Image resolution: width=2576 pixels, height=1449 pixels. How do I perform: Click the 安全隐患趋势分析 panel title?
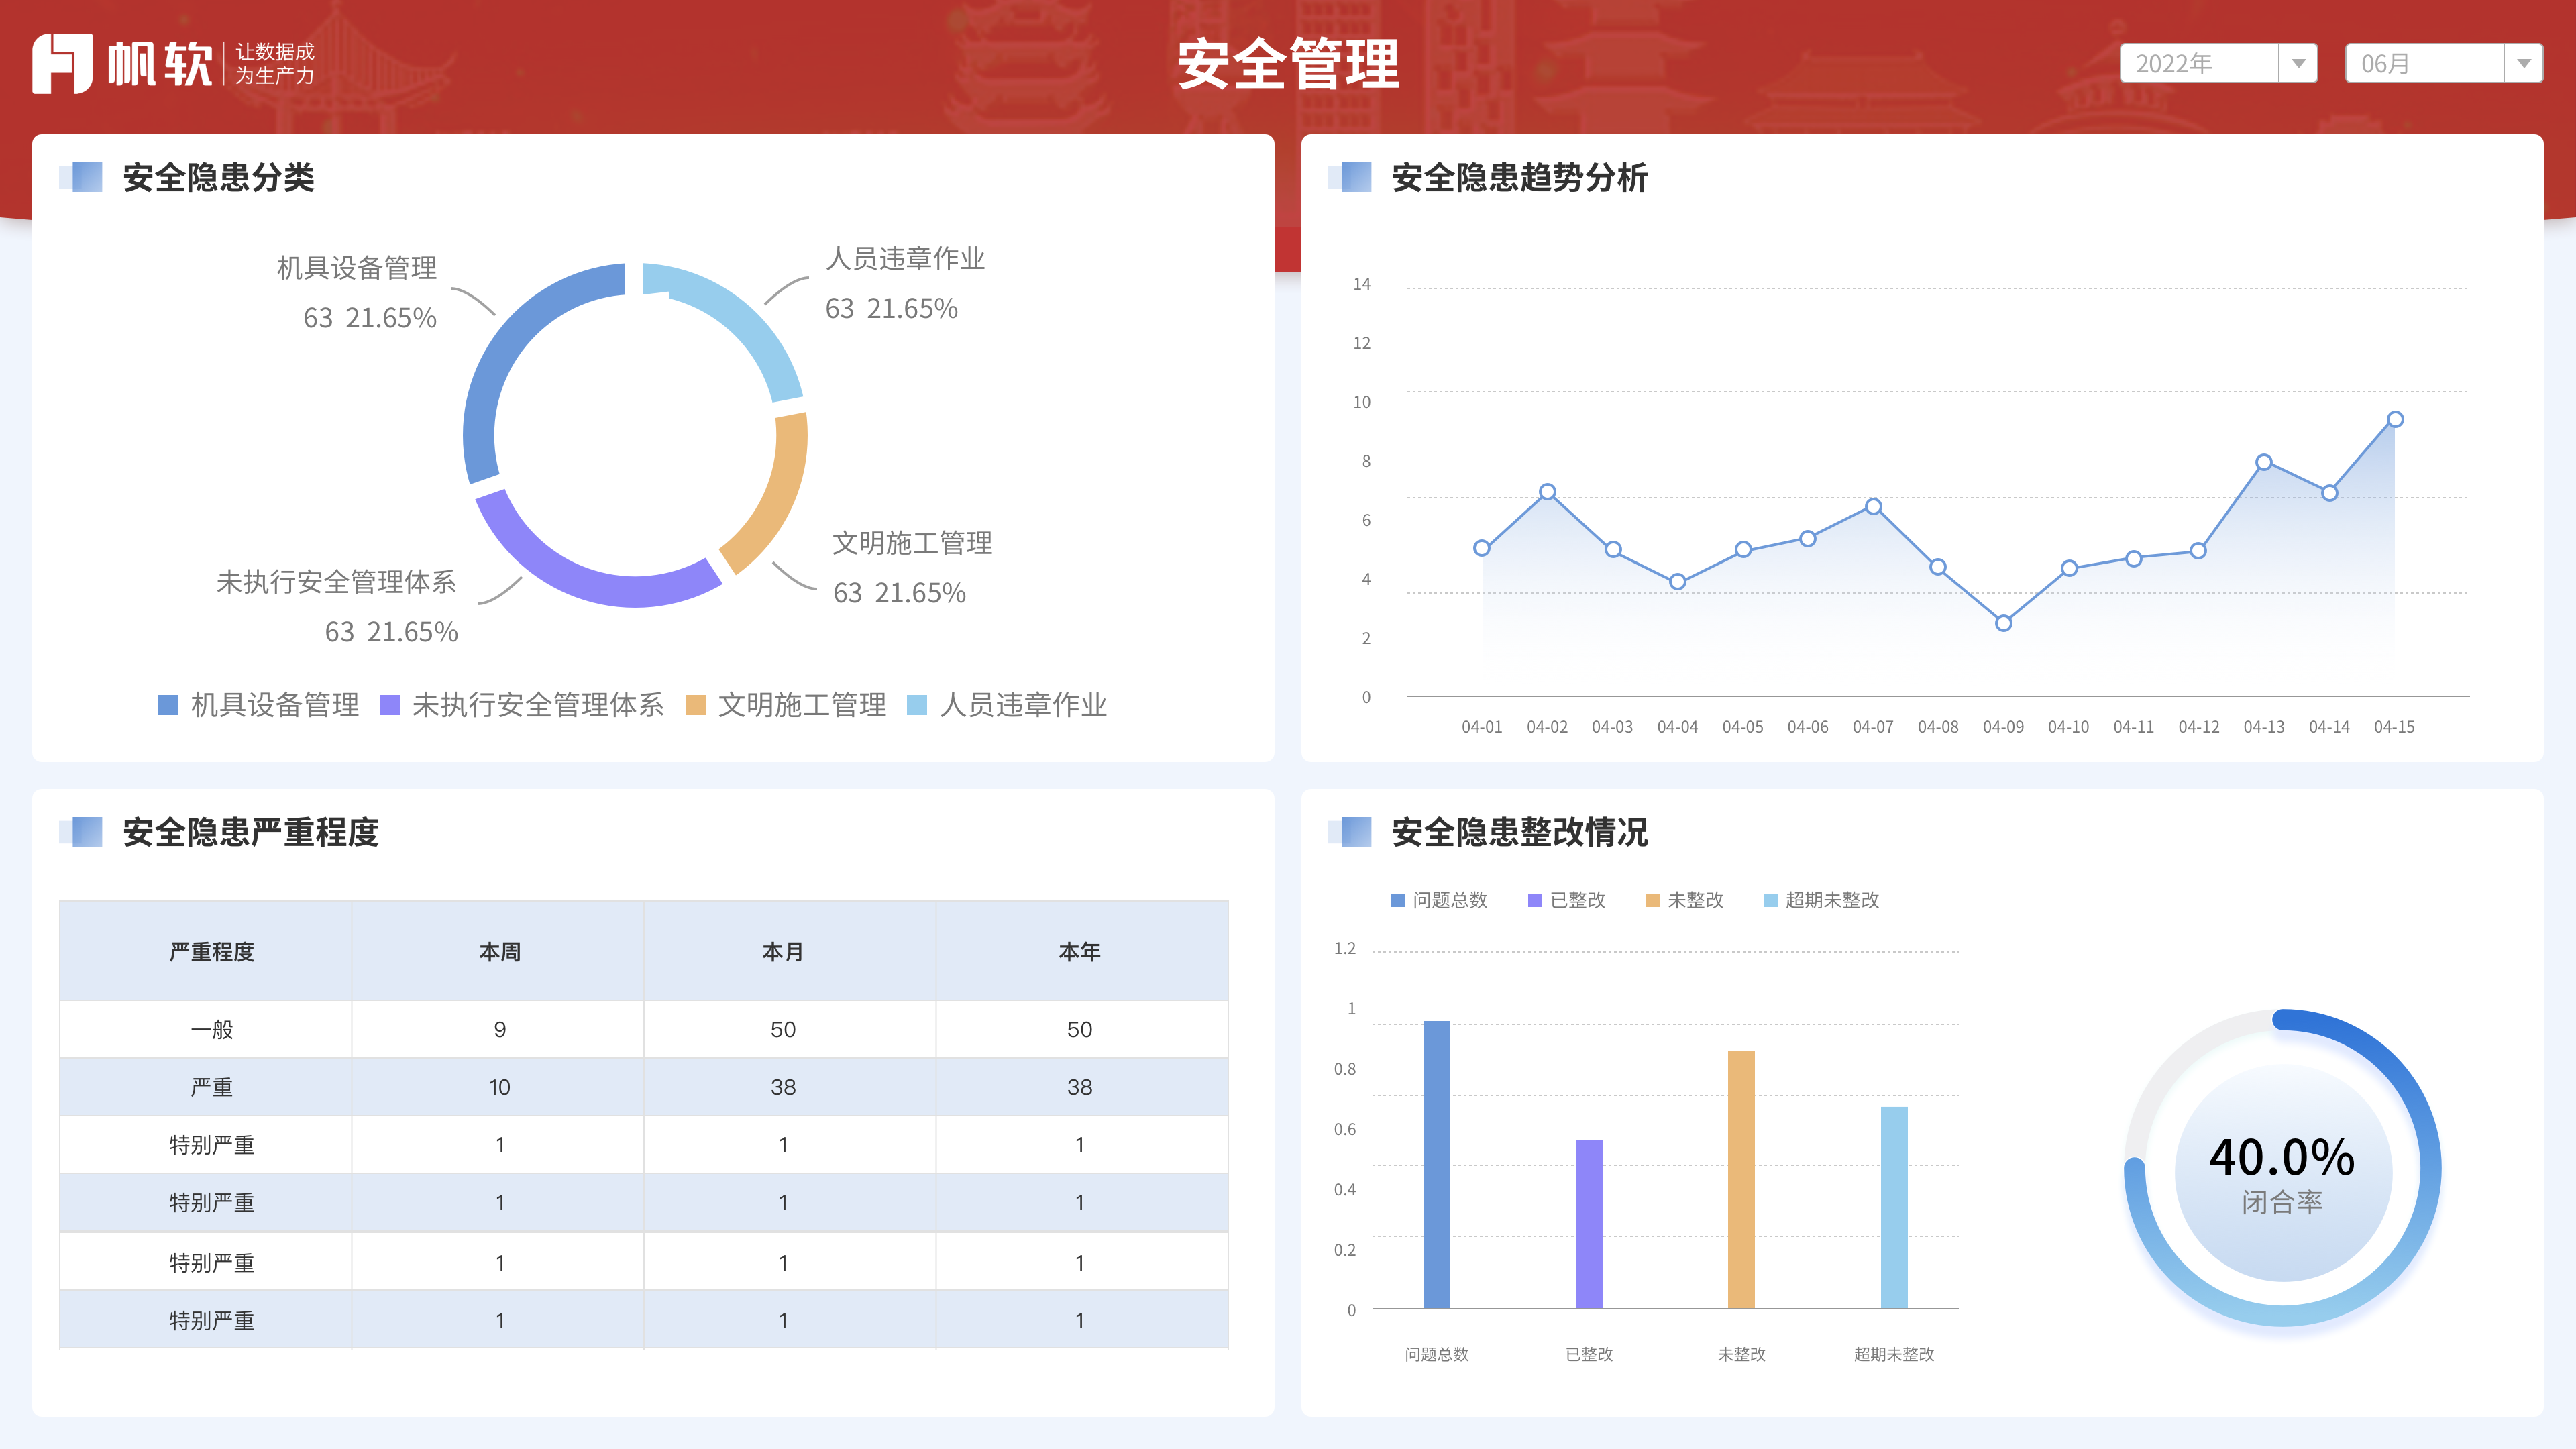(x=1520, y=177)
